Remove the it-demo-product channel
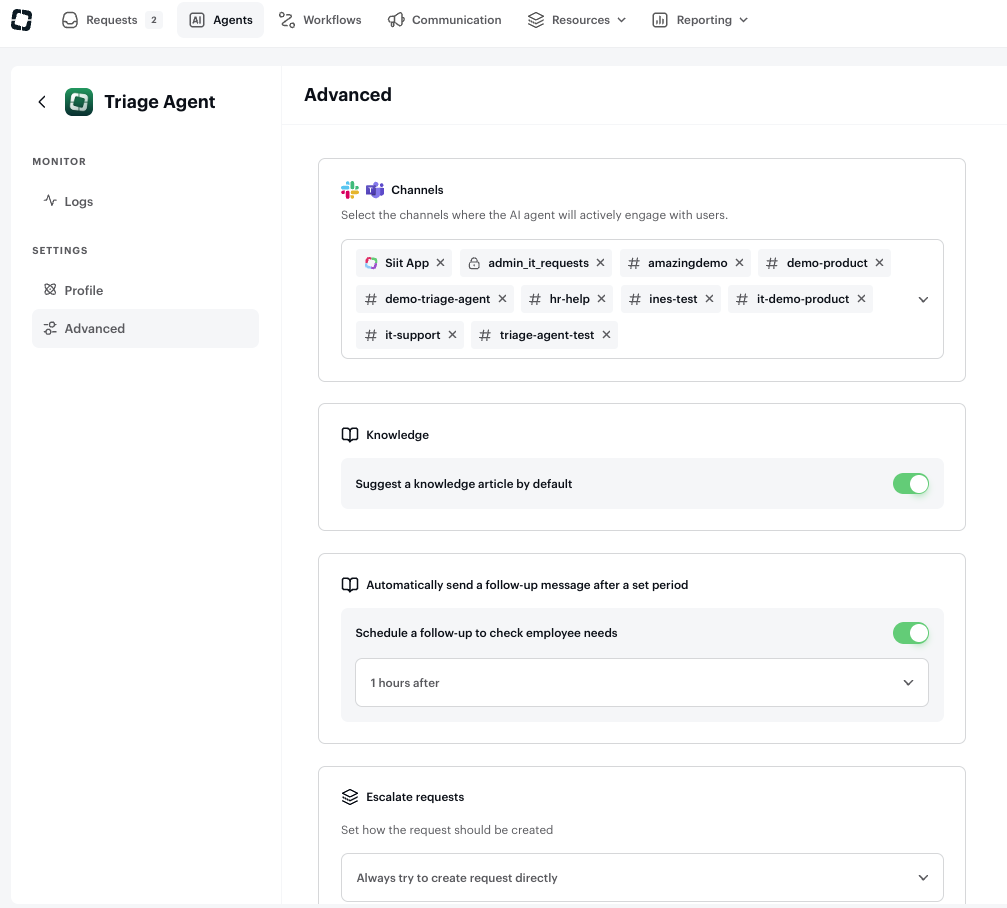The height and width of the screenshot is (908, 1007). pyautogui.click(x=861, y=299)
